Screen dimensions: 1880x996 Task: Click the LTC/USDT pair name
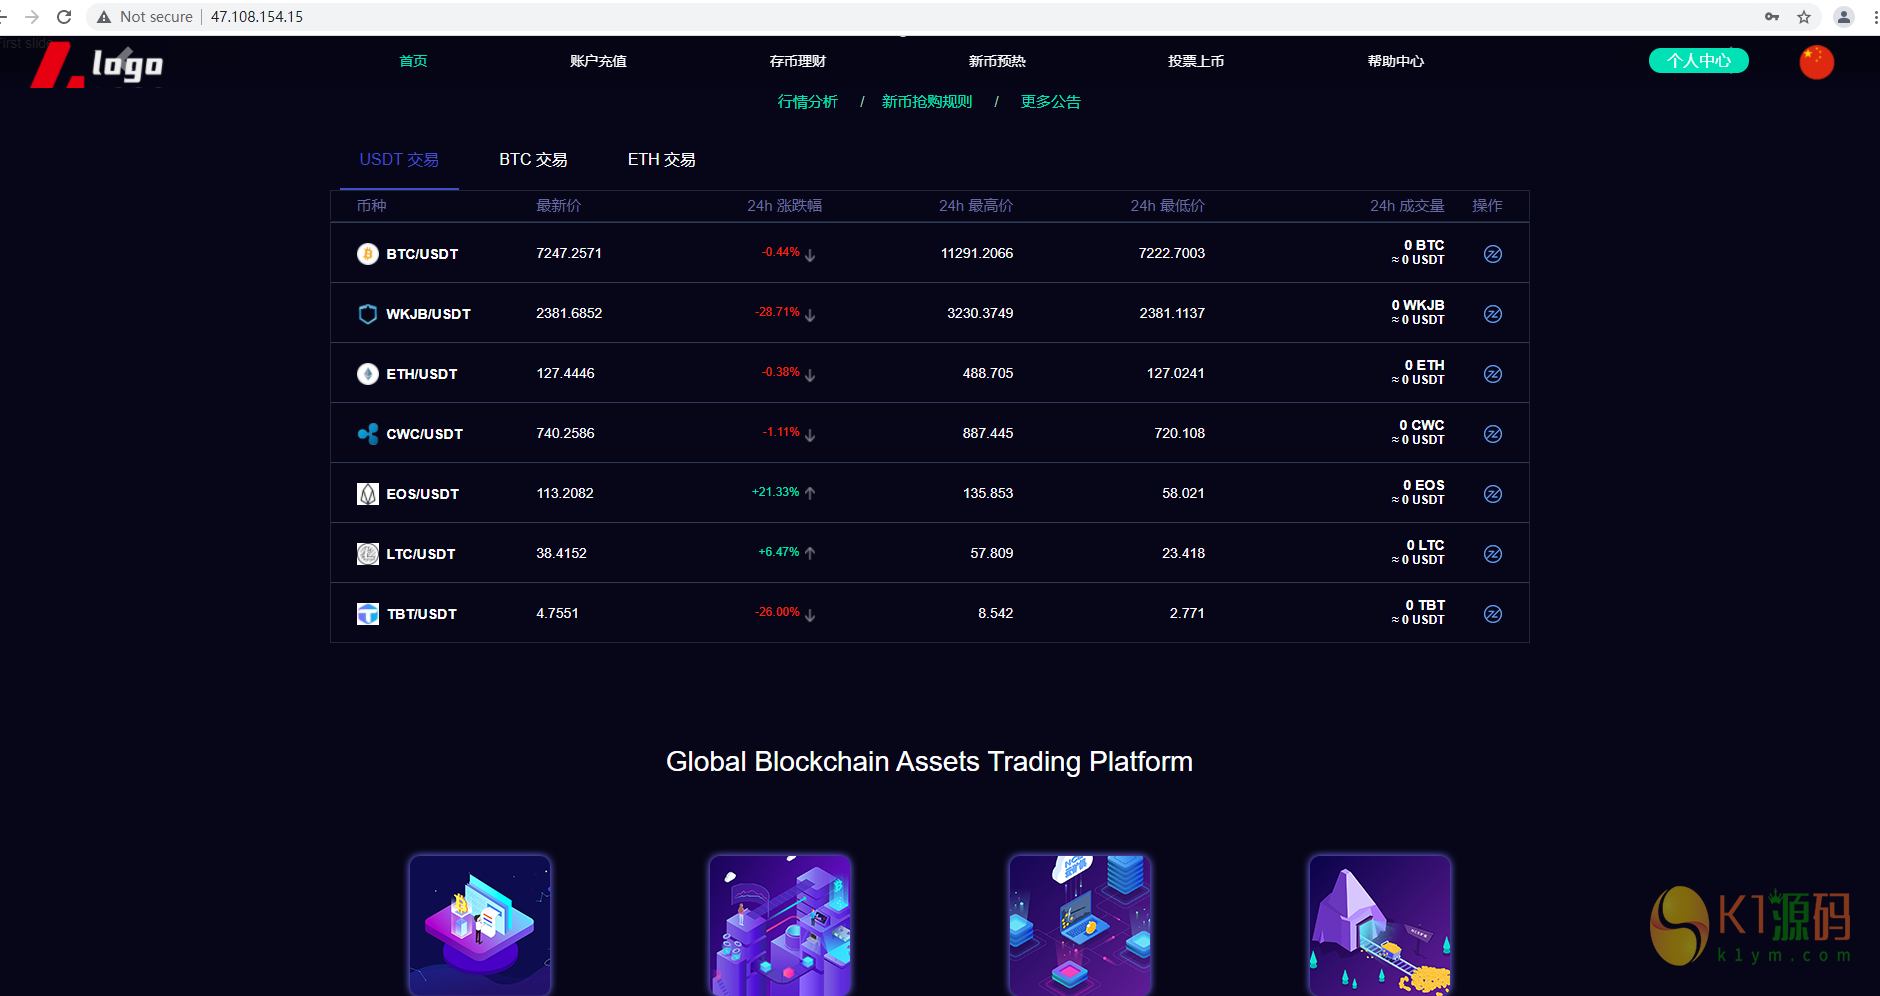(421, 554)
